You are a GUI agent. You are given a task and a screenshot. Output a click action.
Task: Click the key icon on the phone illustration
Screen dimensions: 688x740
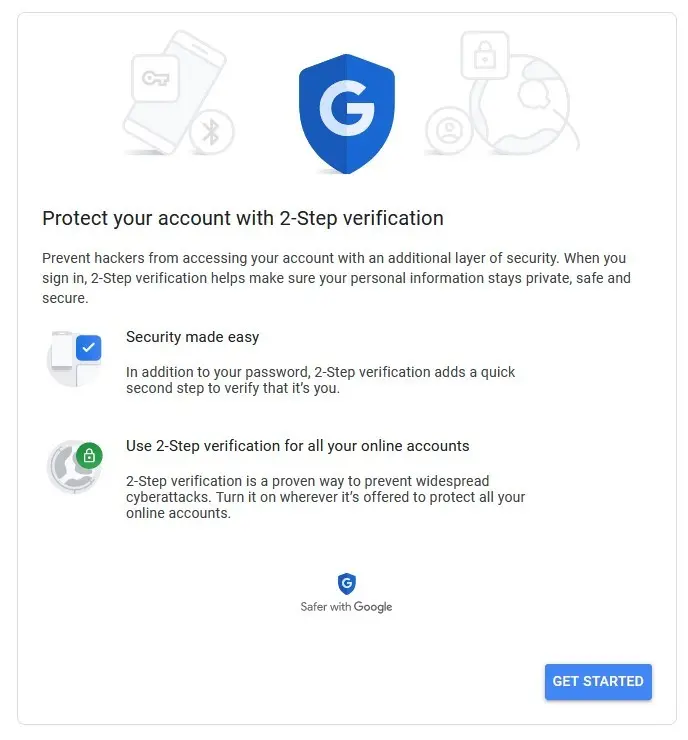click(x=156, y=78)
